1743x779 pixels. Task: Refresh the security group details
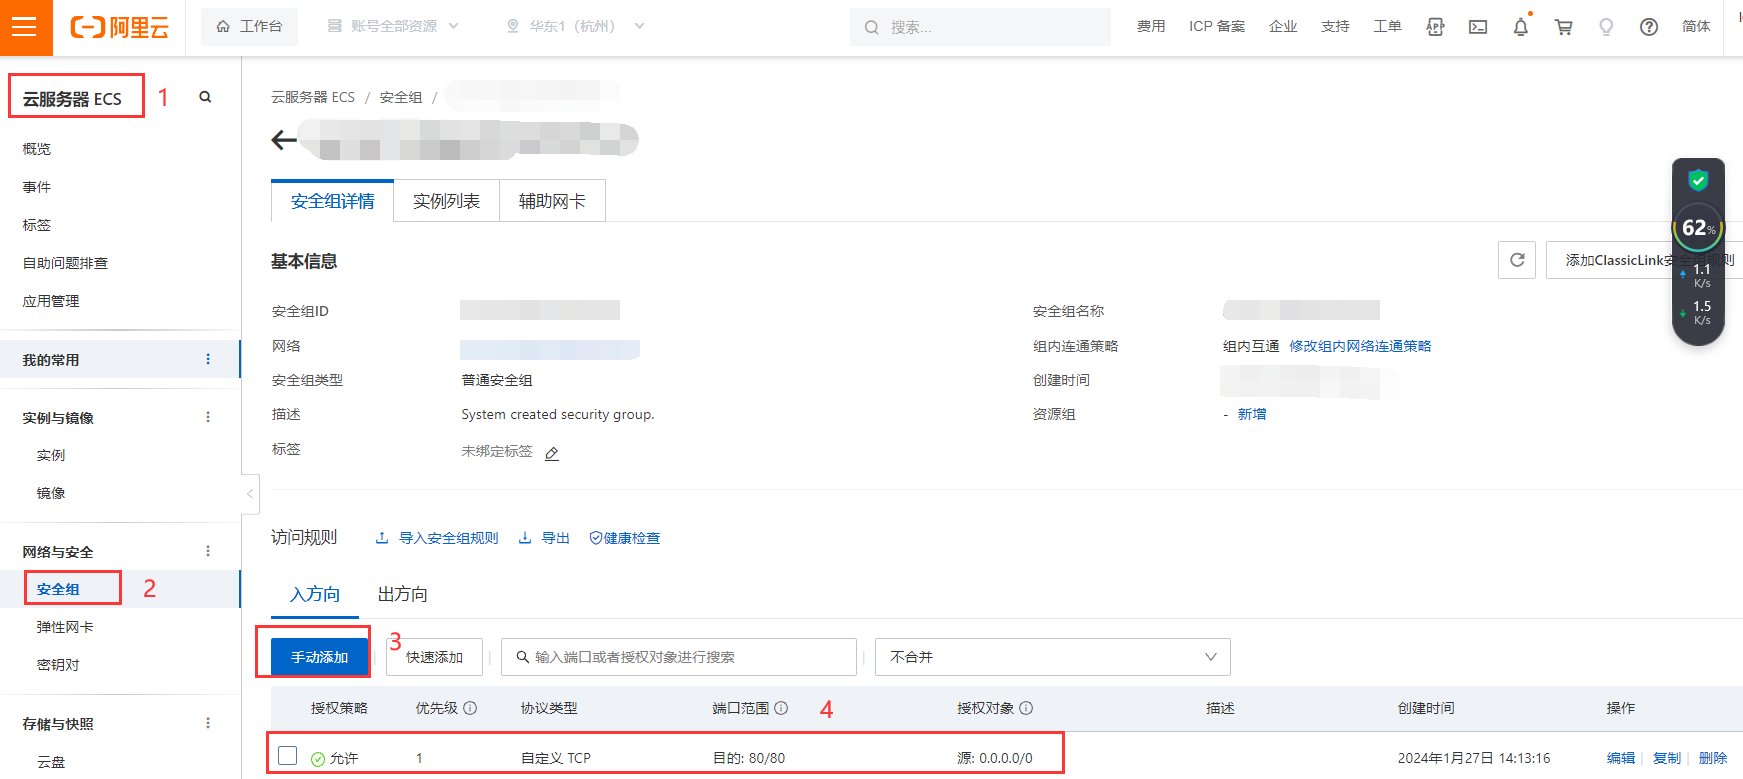click(1517, 260)
